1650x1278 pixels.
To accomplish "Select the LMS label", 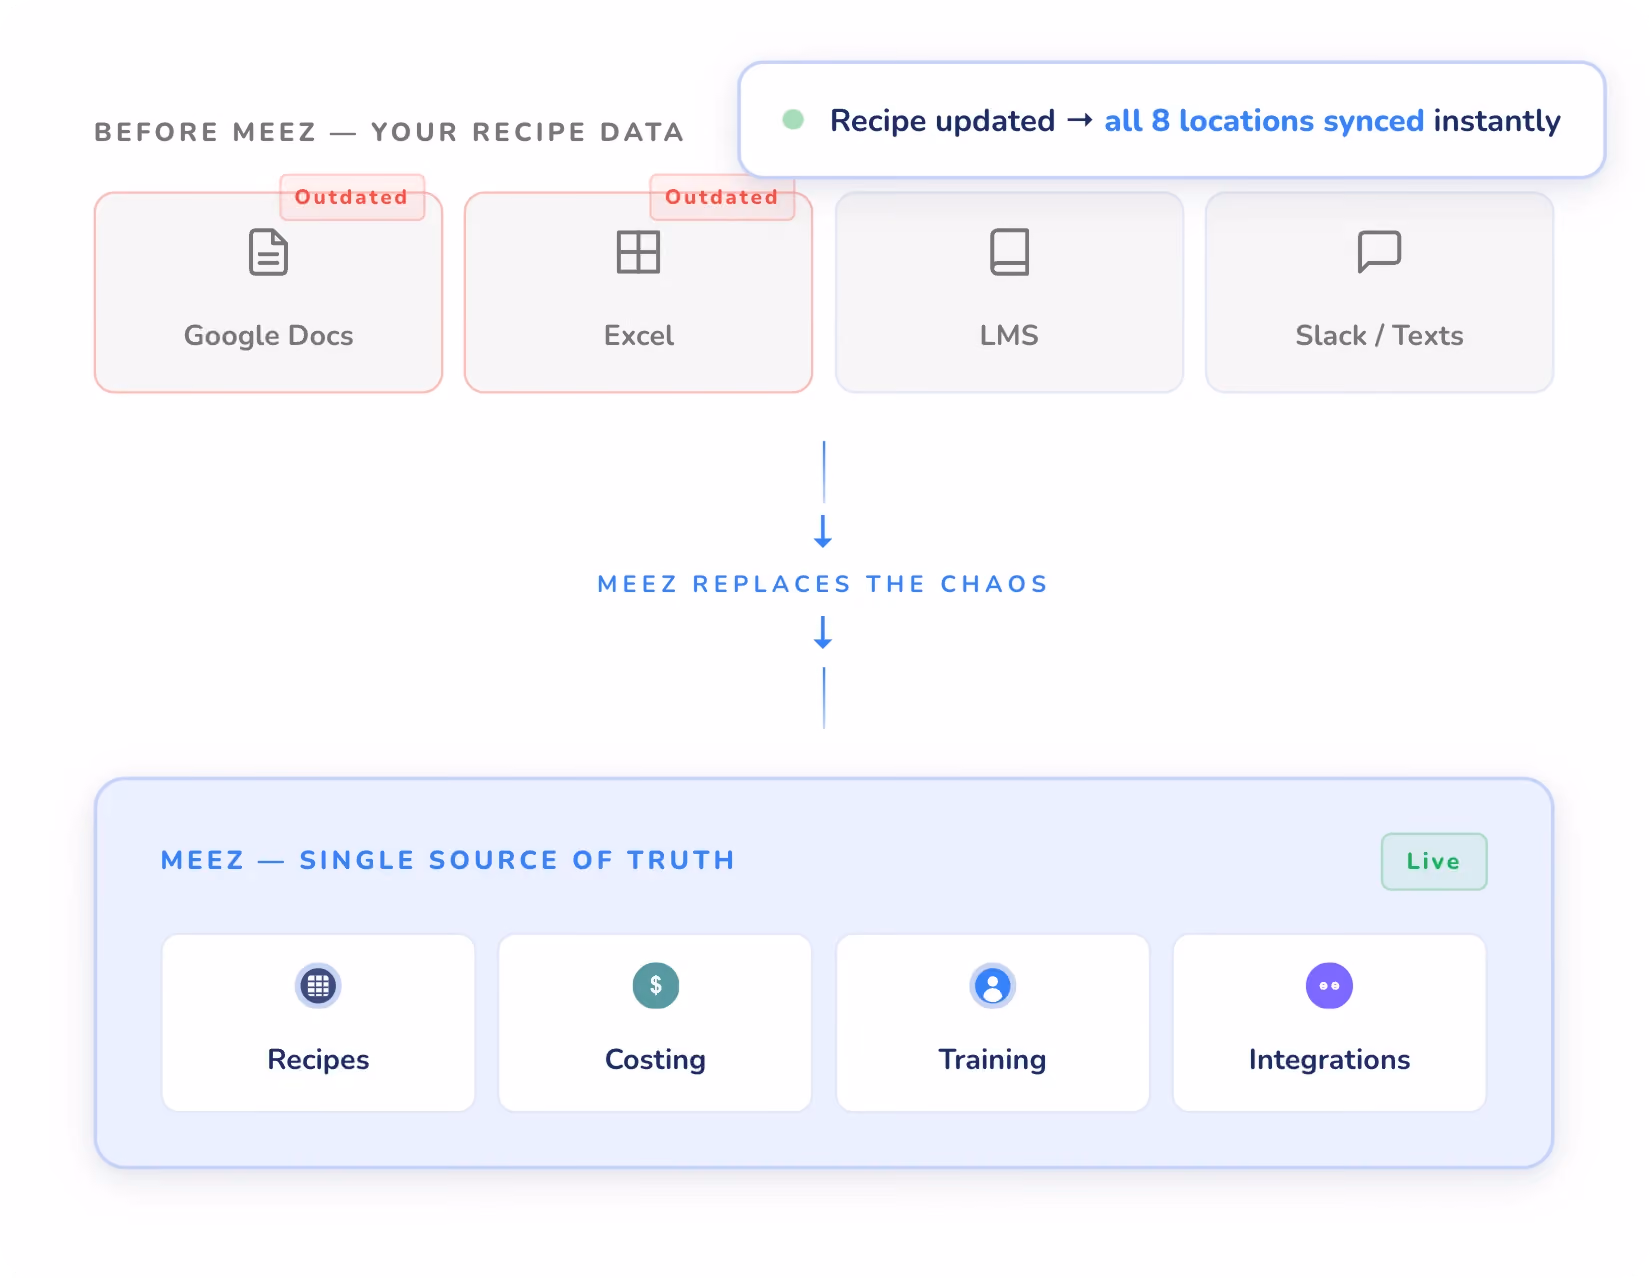I will pyautogui.click(x=1009, y=335).
